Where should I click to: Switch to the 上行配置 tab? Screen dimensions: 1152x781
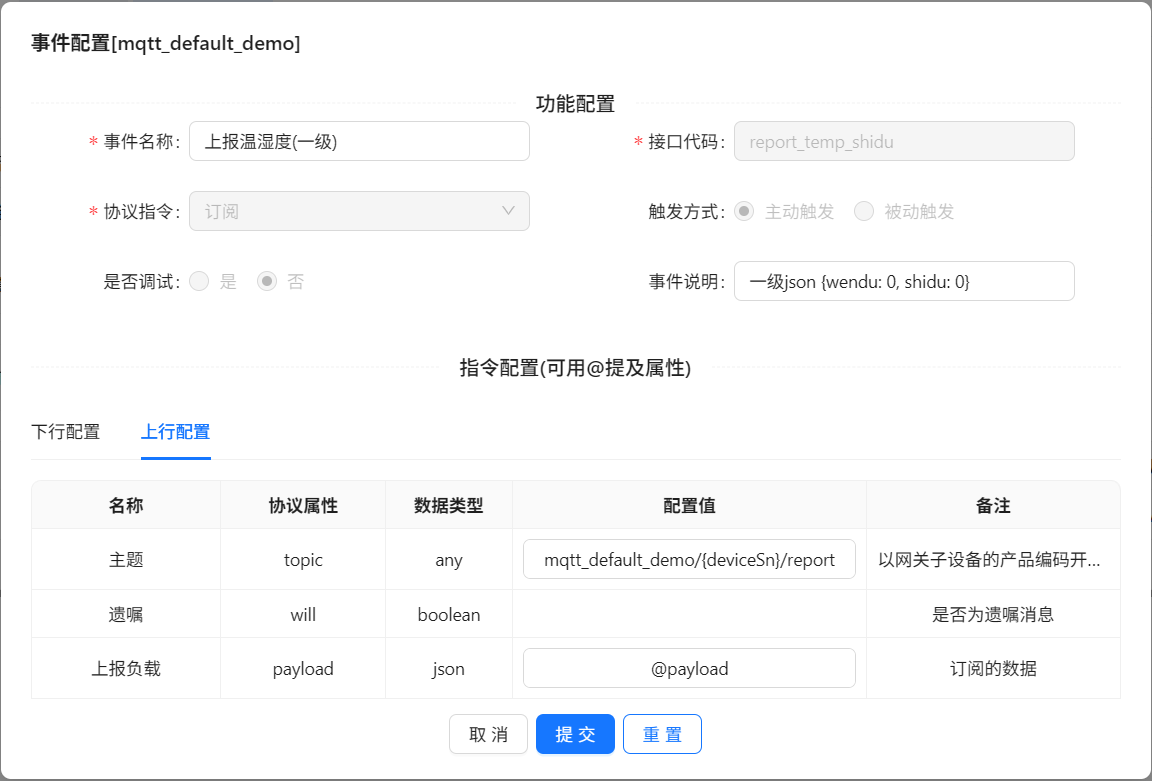tap(175, 432)
